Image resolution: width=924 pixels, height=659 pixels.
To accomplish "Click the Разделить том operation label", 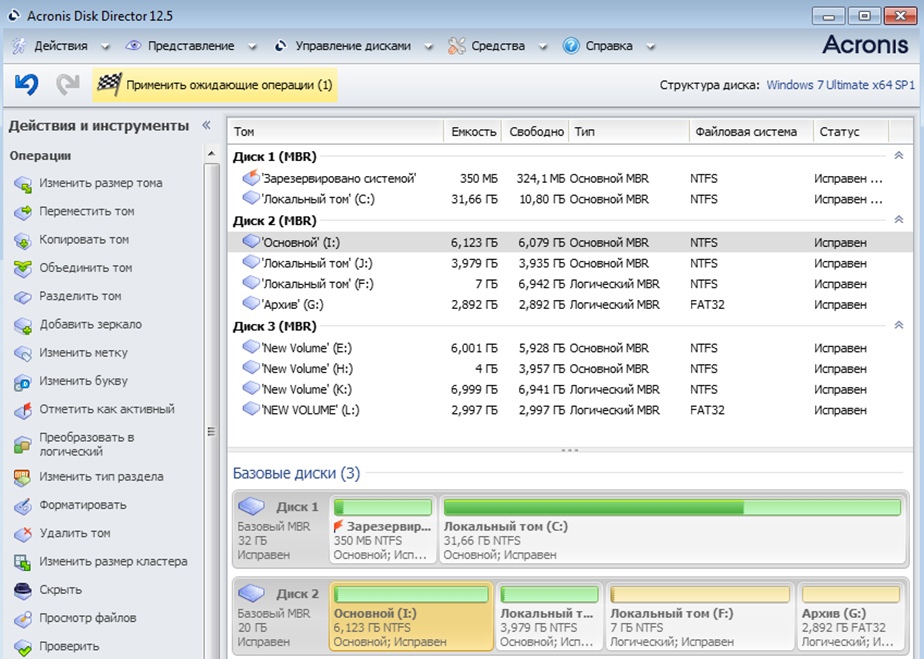I will tap(80, 296).
